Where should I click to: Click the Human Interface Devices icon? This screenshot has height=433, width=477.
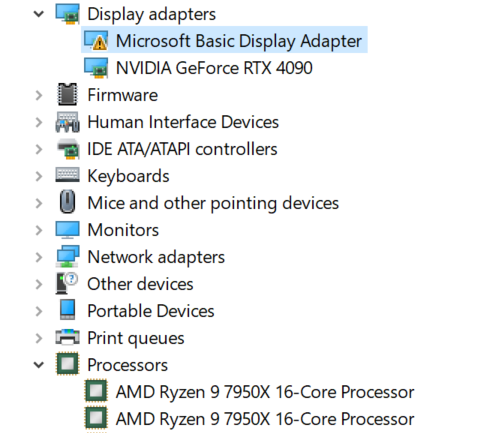pos(68,122)
